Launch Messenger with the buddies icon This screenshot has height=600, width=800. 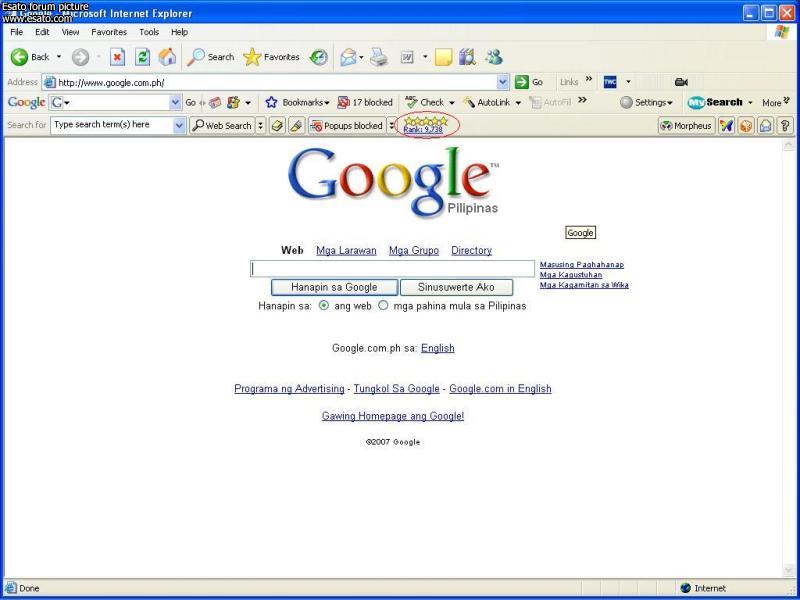coord(494,57)
